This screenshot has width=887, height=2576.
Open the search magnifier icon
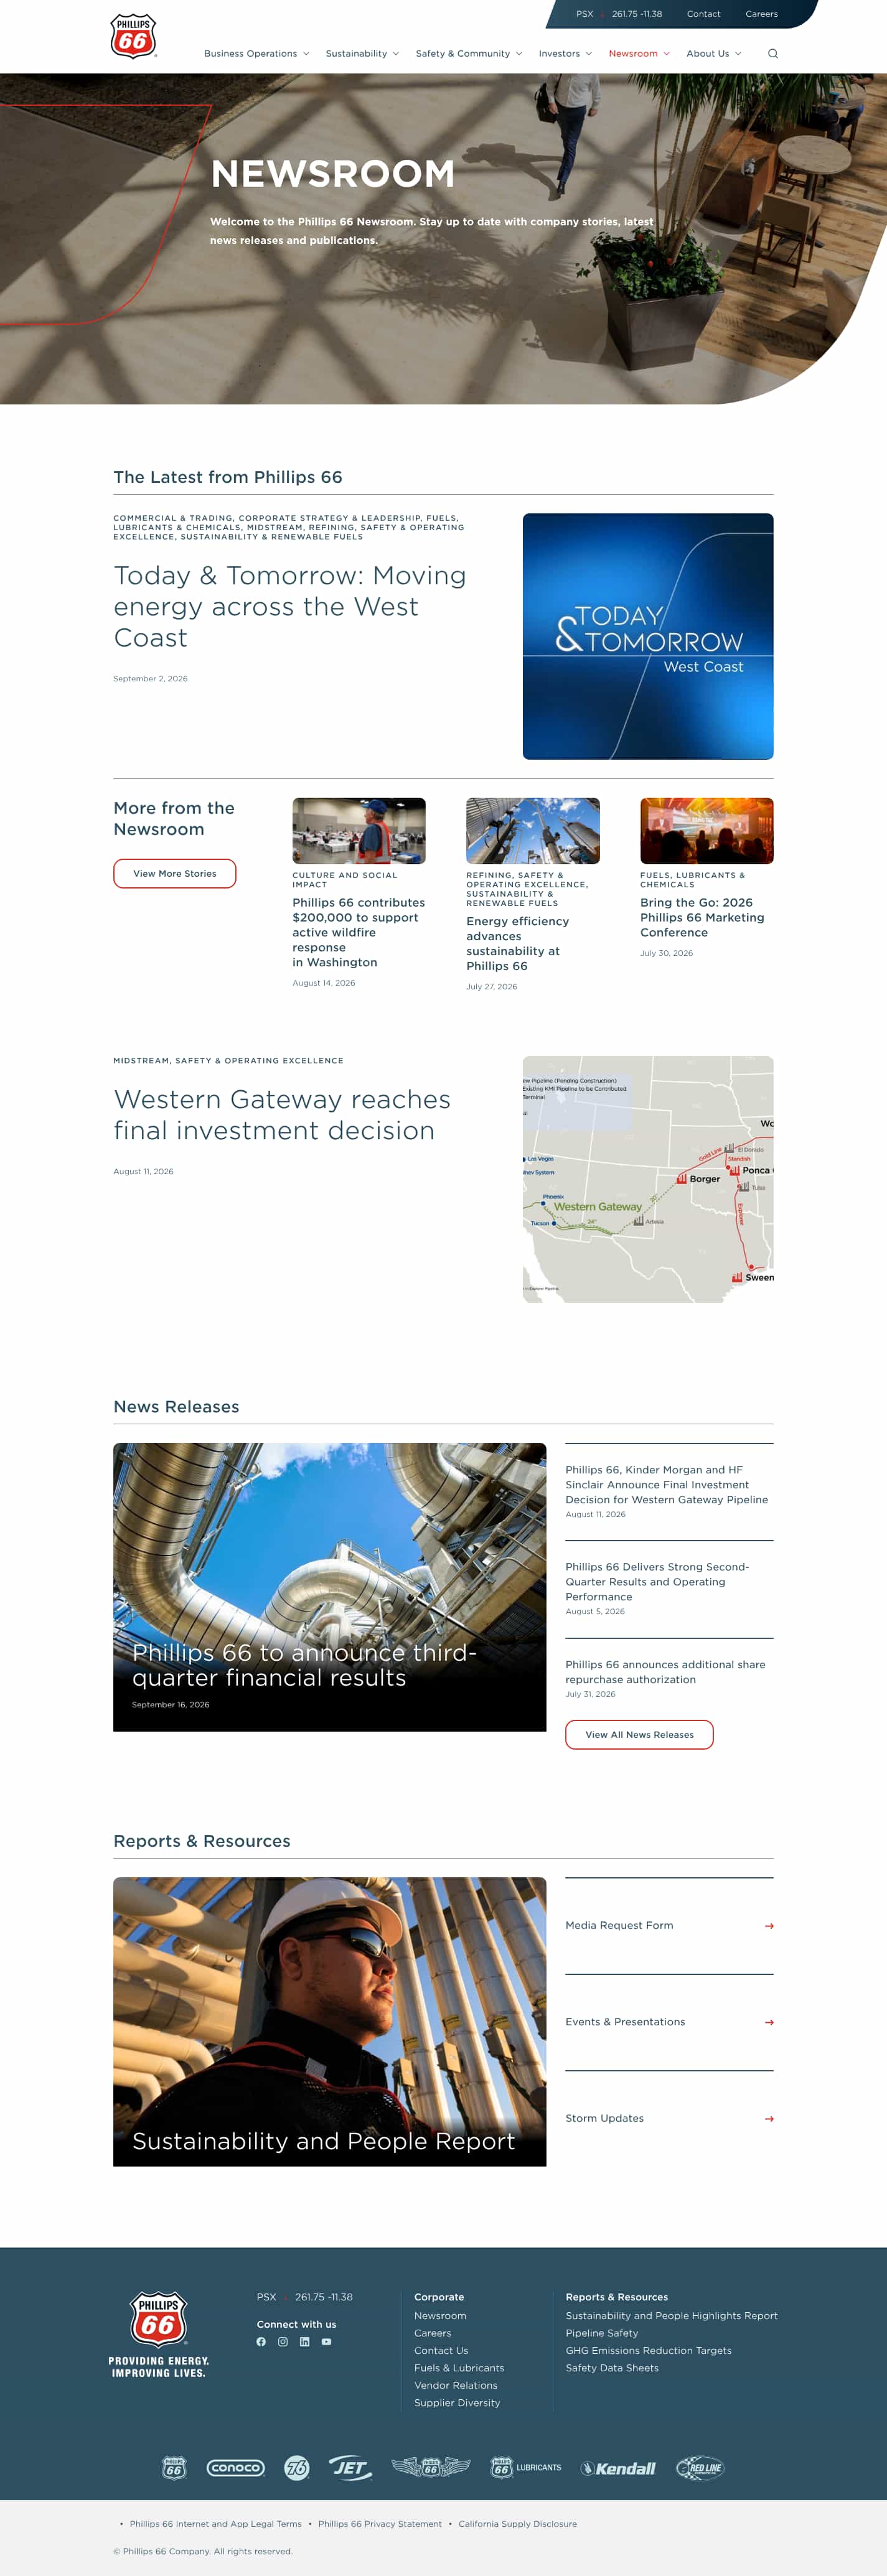pos(773,54)
